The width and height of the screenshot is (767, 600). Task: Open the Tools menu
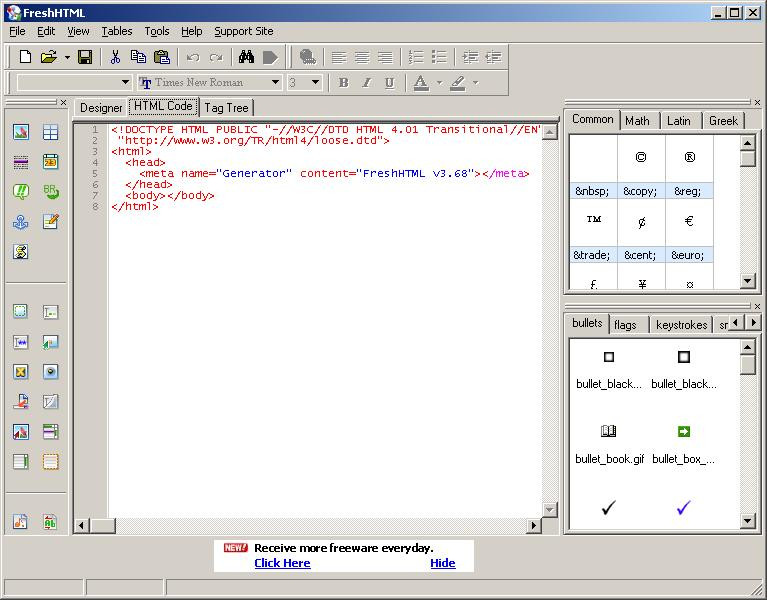[157, 31]
